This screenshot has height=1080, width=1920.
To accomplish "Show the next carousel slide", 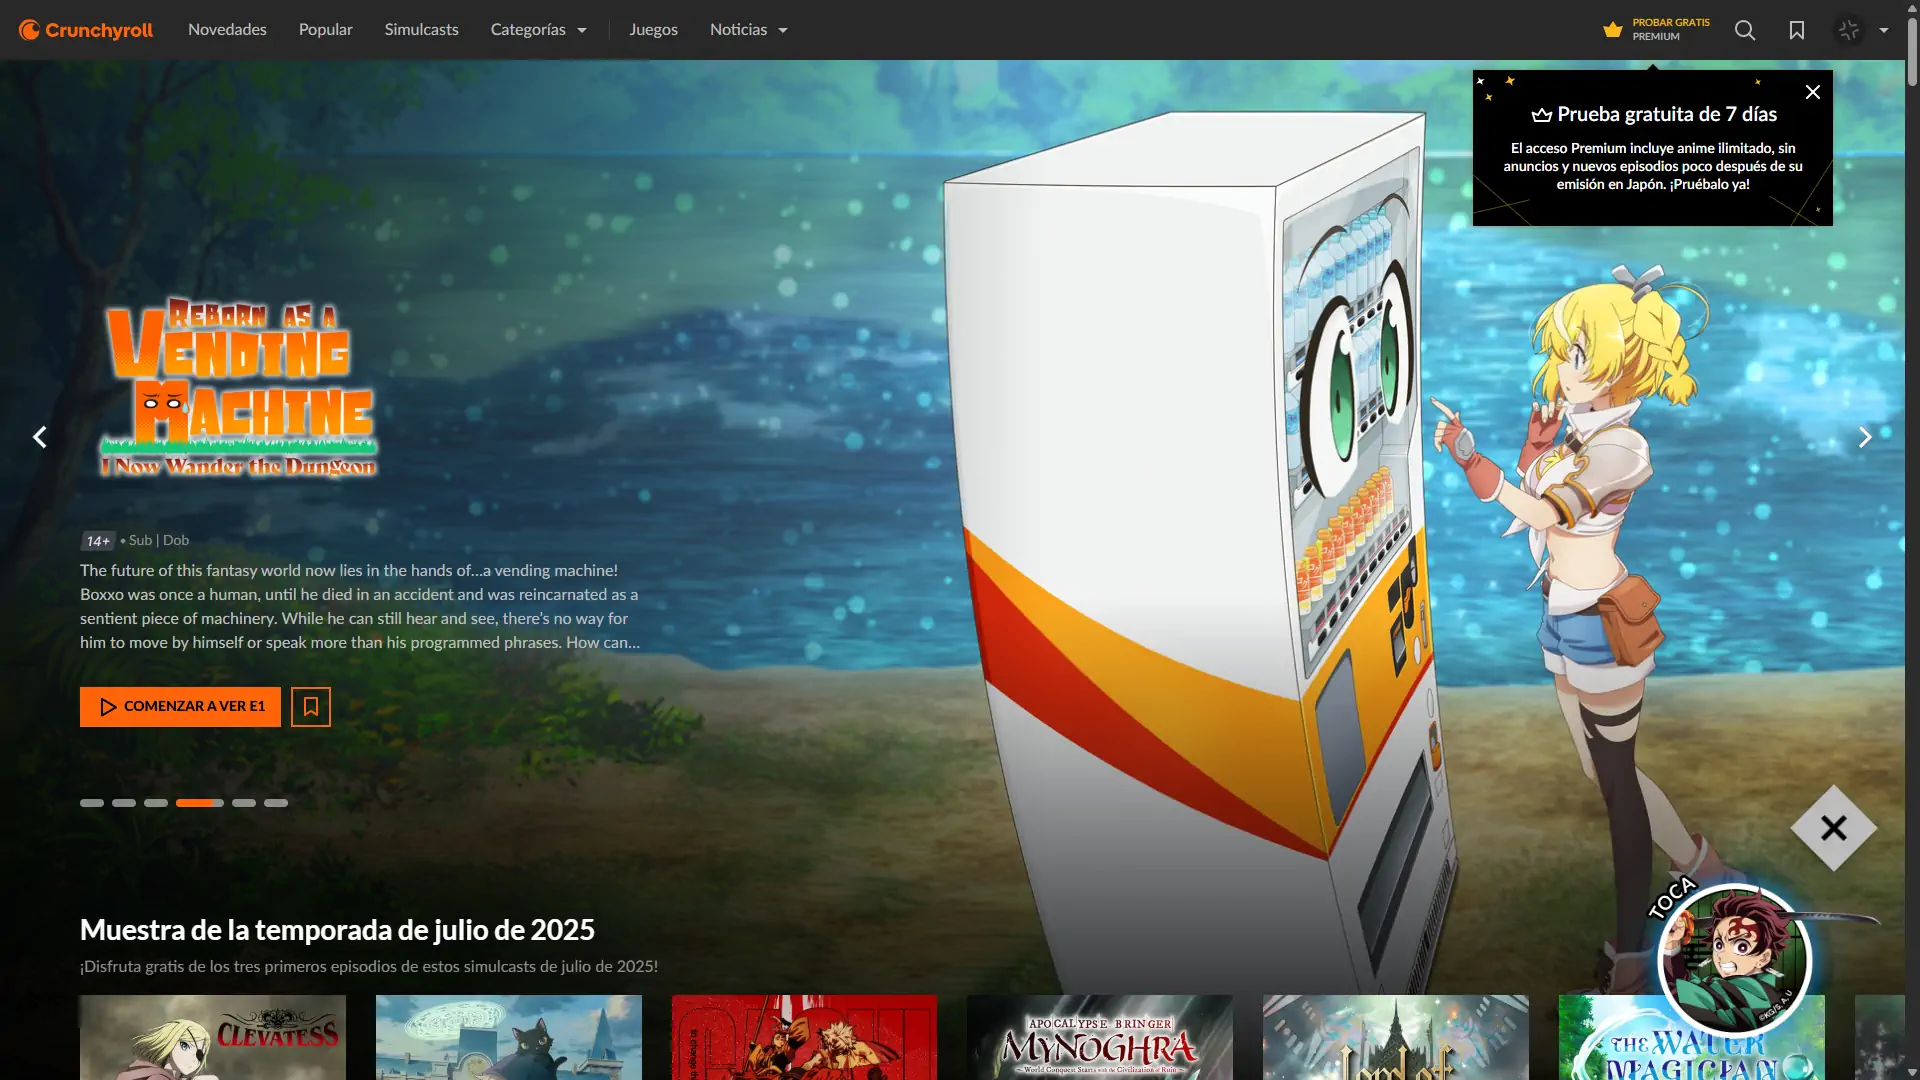I will click(x=1865, y=437).
